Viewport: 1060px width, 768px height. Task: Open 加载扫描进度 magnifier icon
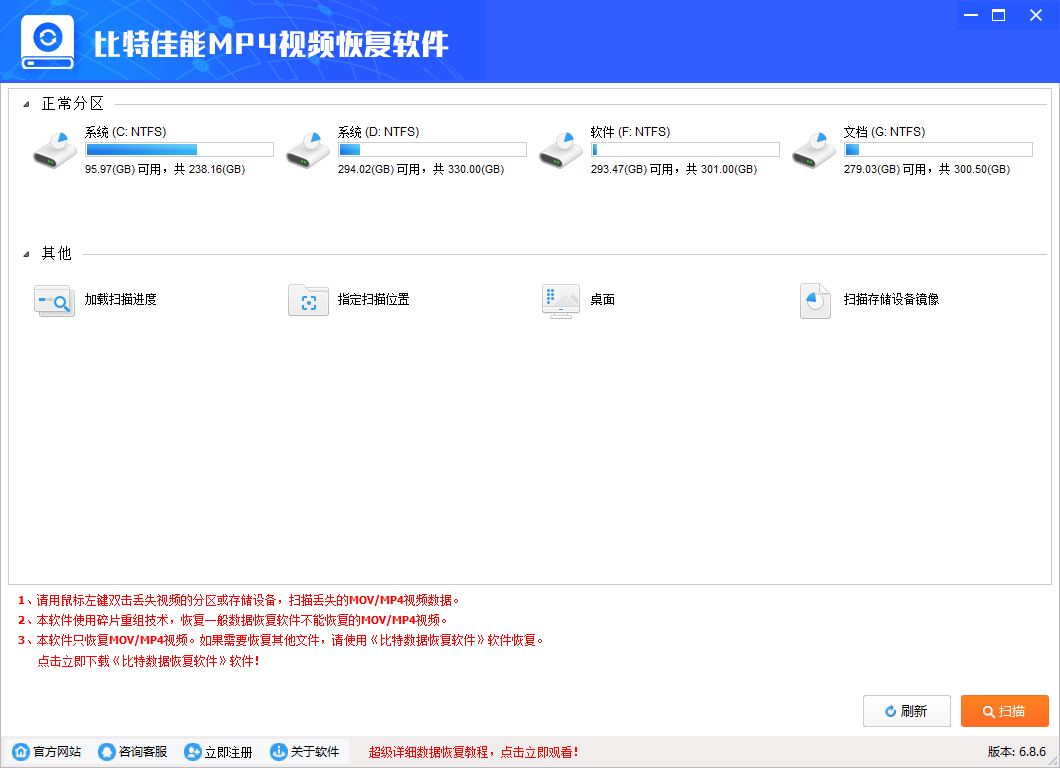(54, 300)
